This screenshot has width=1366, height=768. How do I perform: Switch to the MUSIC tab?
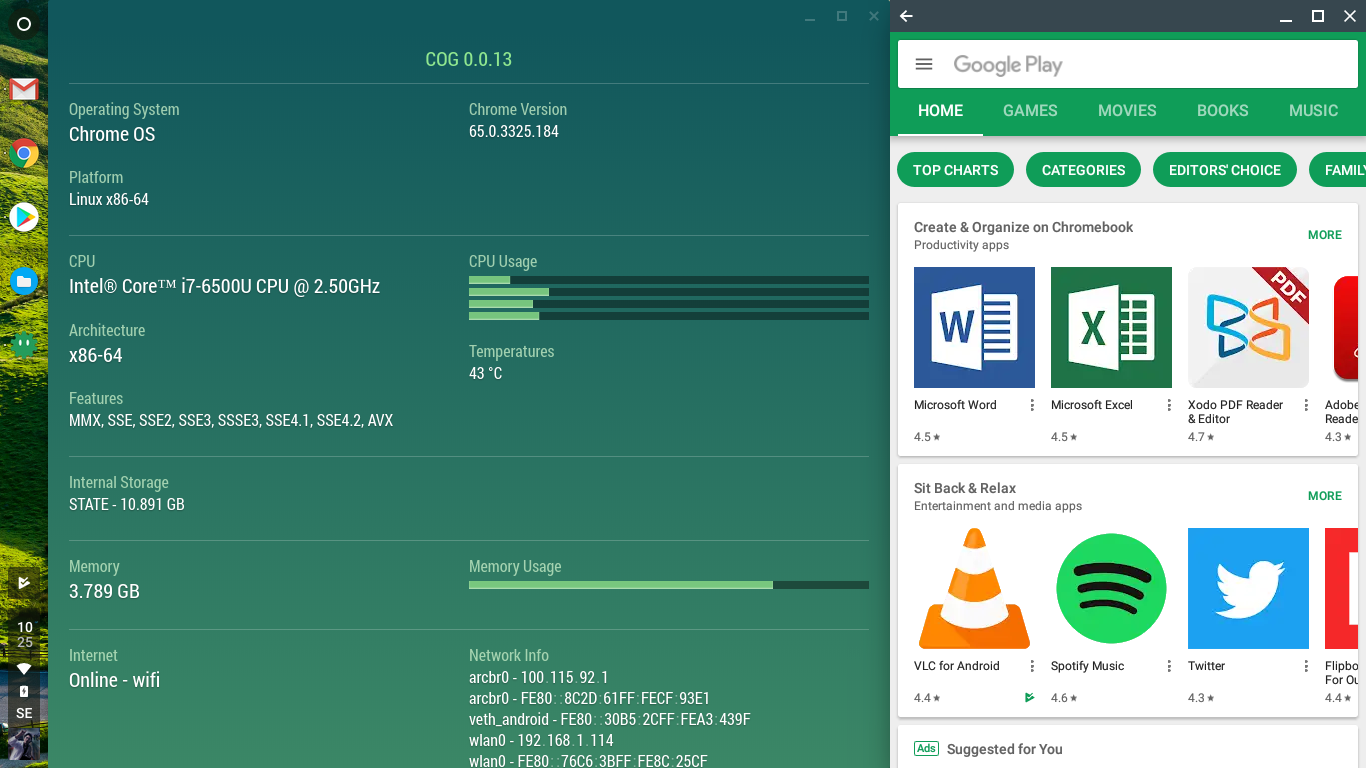[1313, 111]
